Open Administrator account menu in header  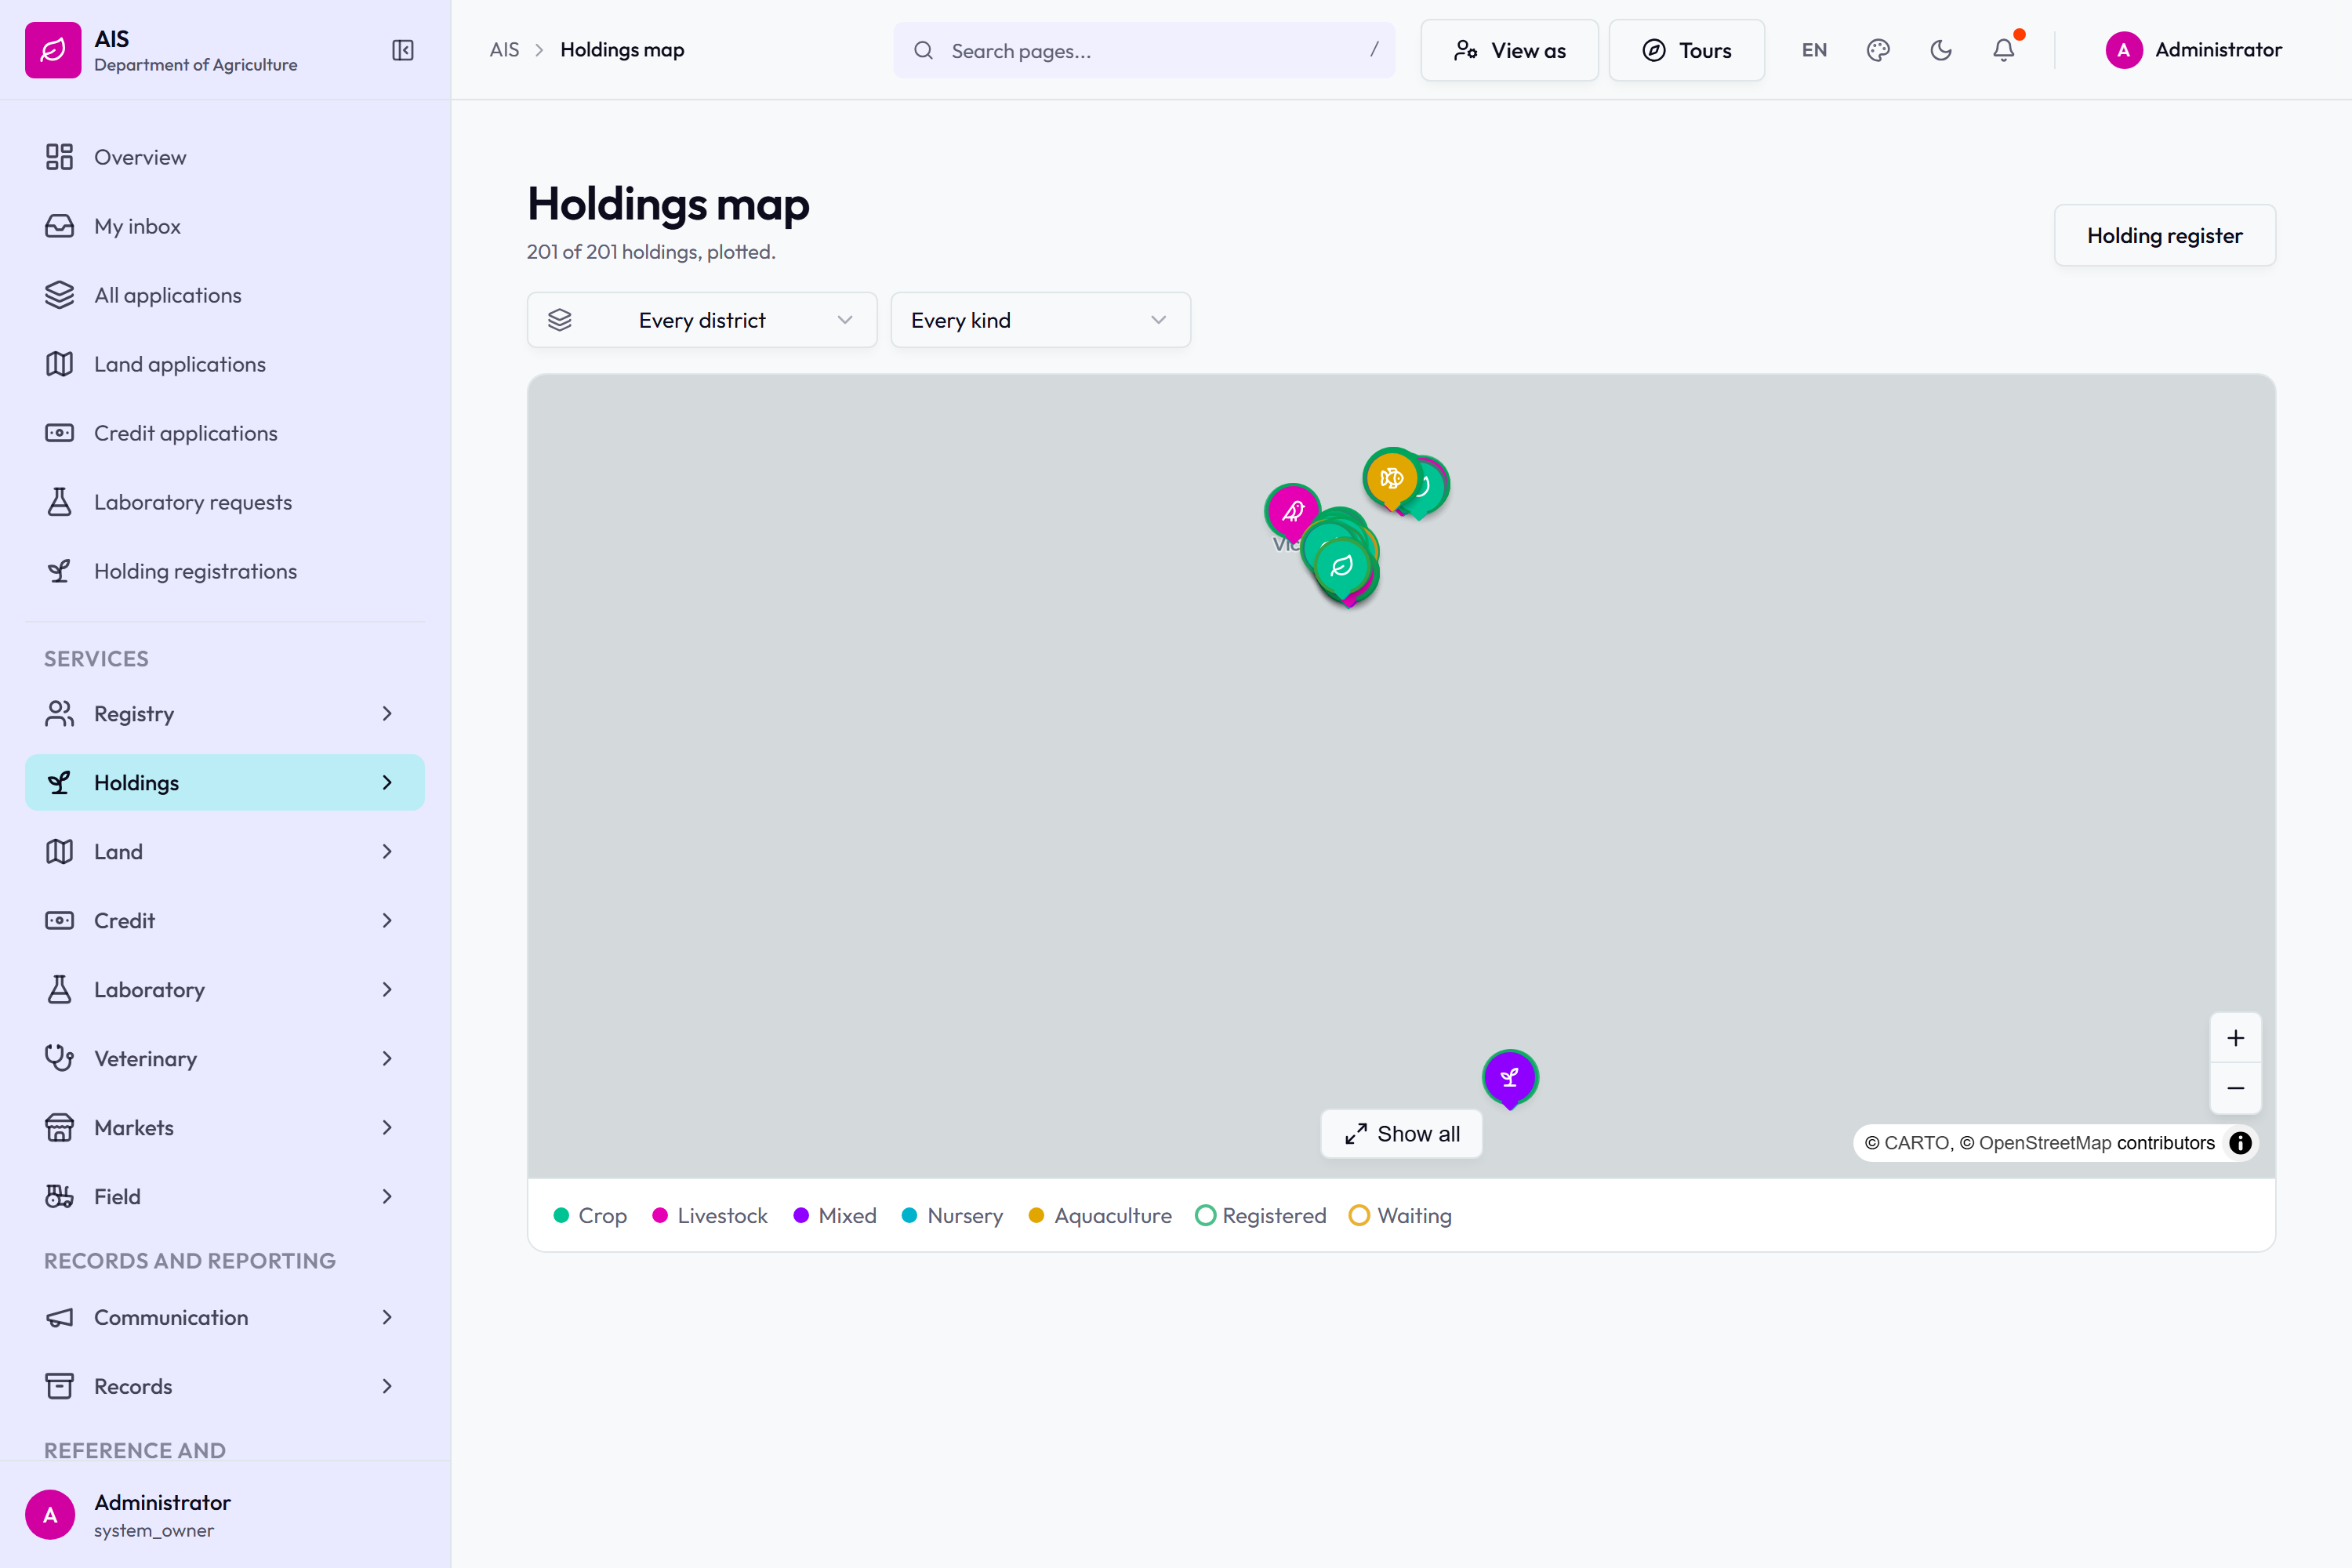click(x=2193, y=50)
